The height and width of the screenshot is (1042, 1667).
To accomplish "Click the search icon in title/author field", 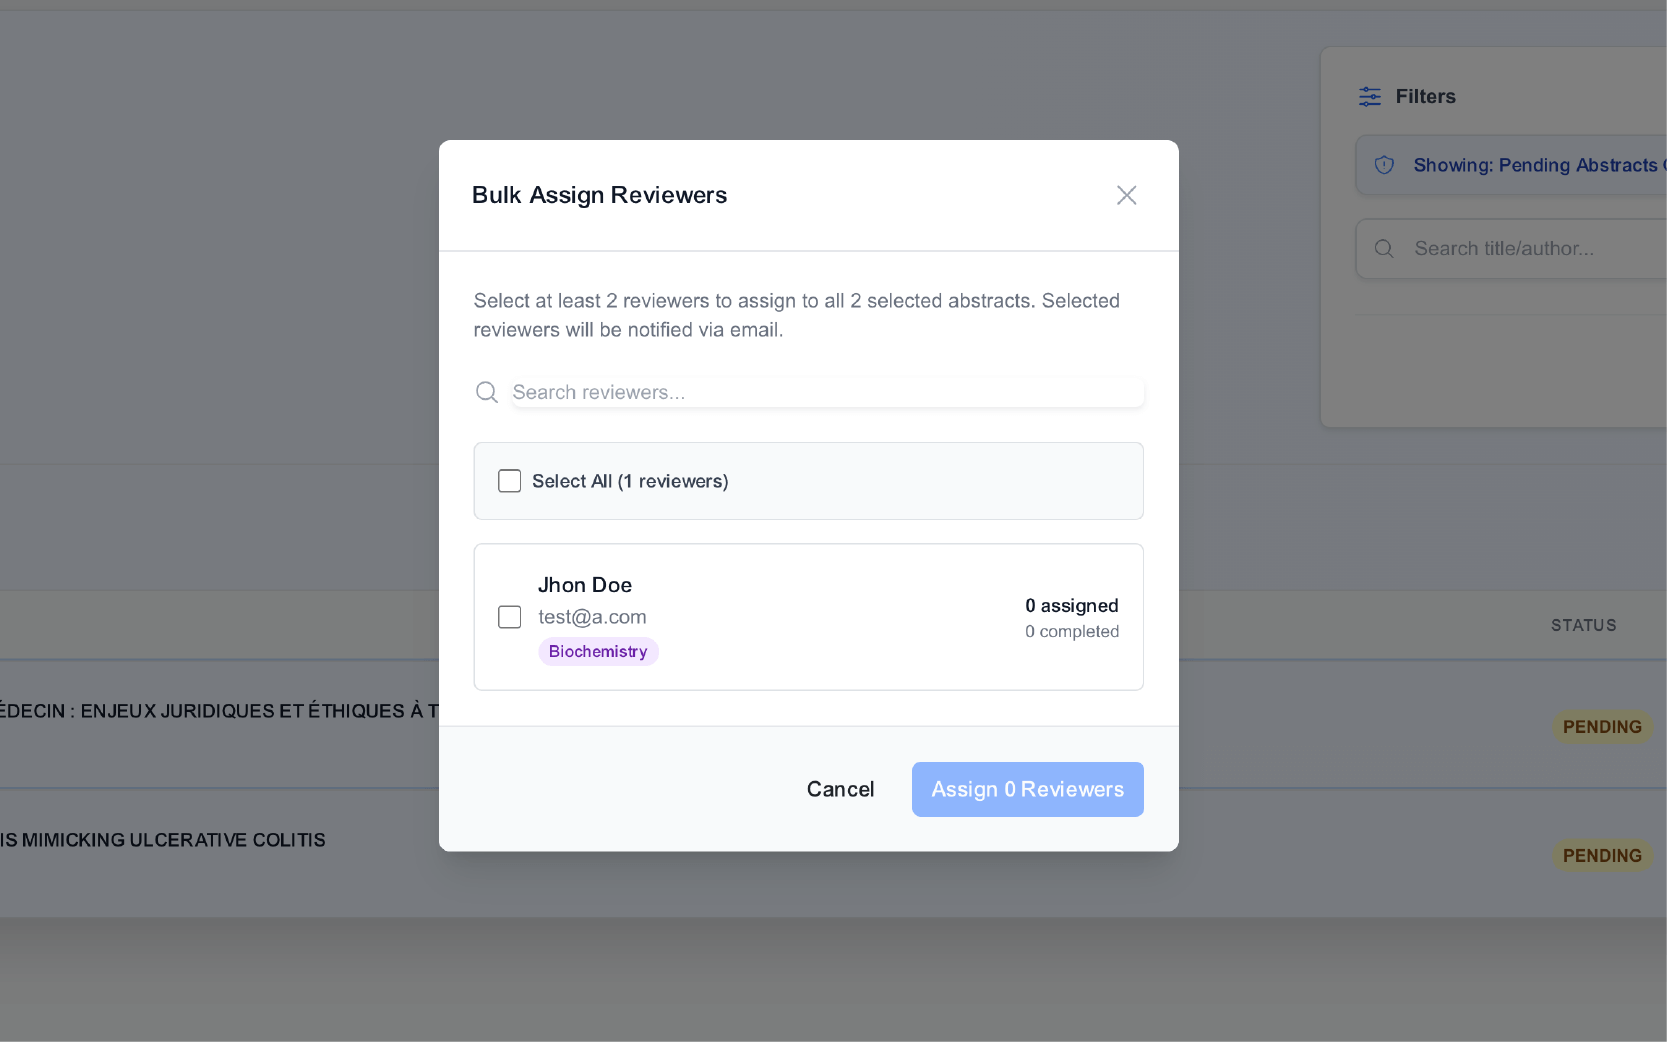I will click(1384, 248).
